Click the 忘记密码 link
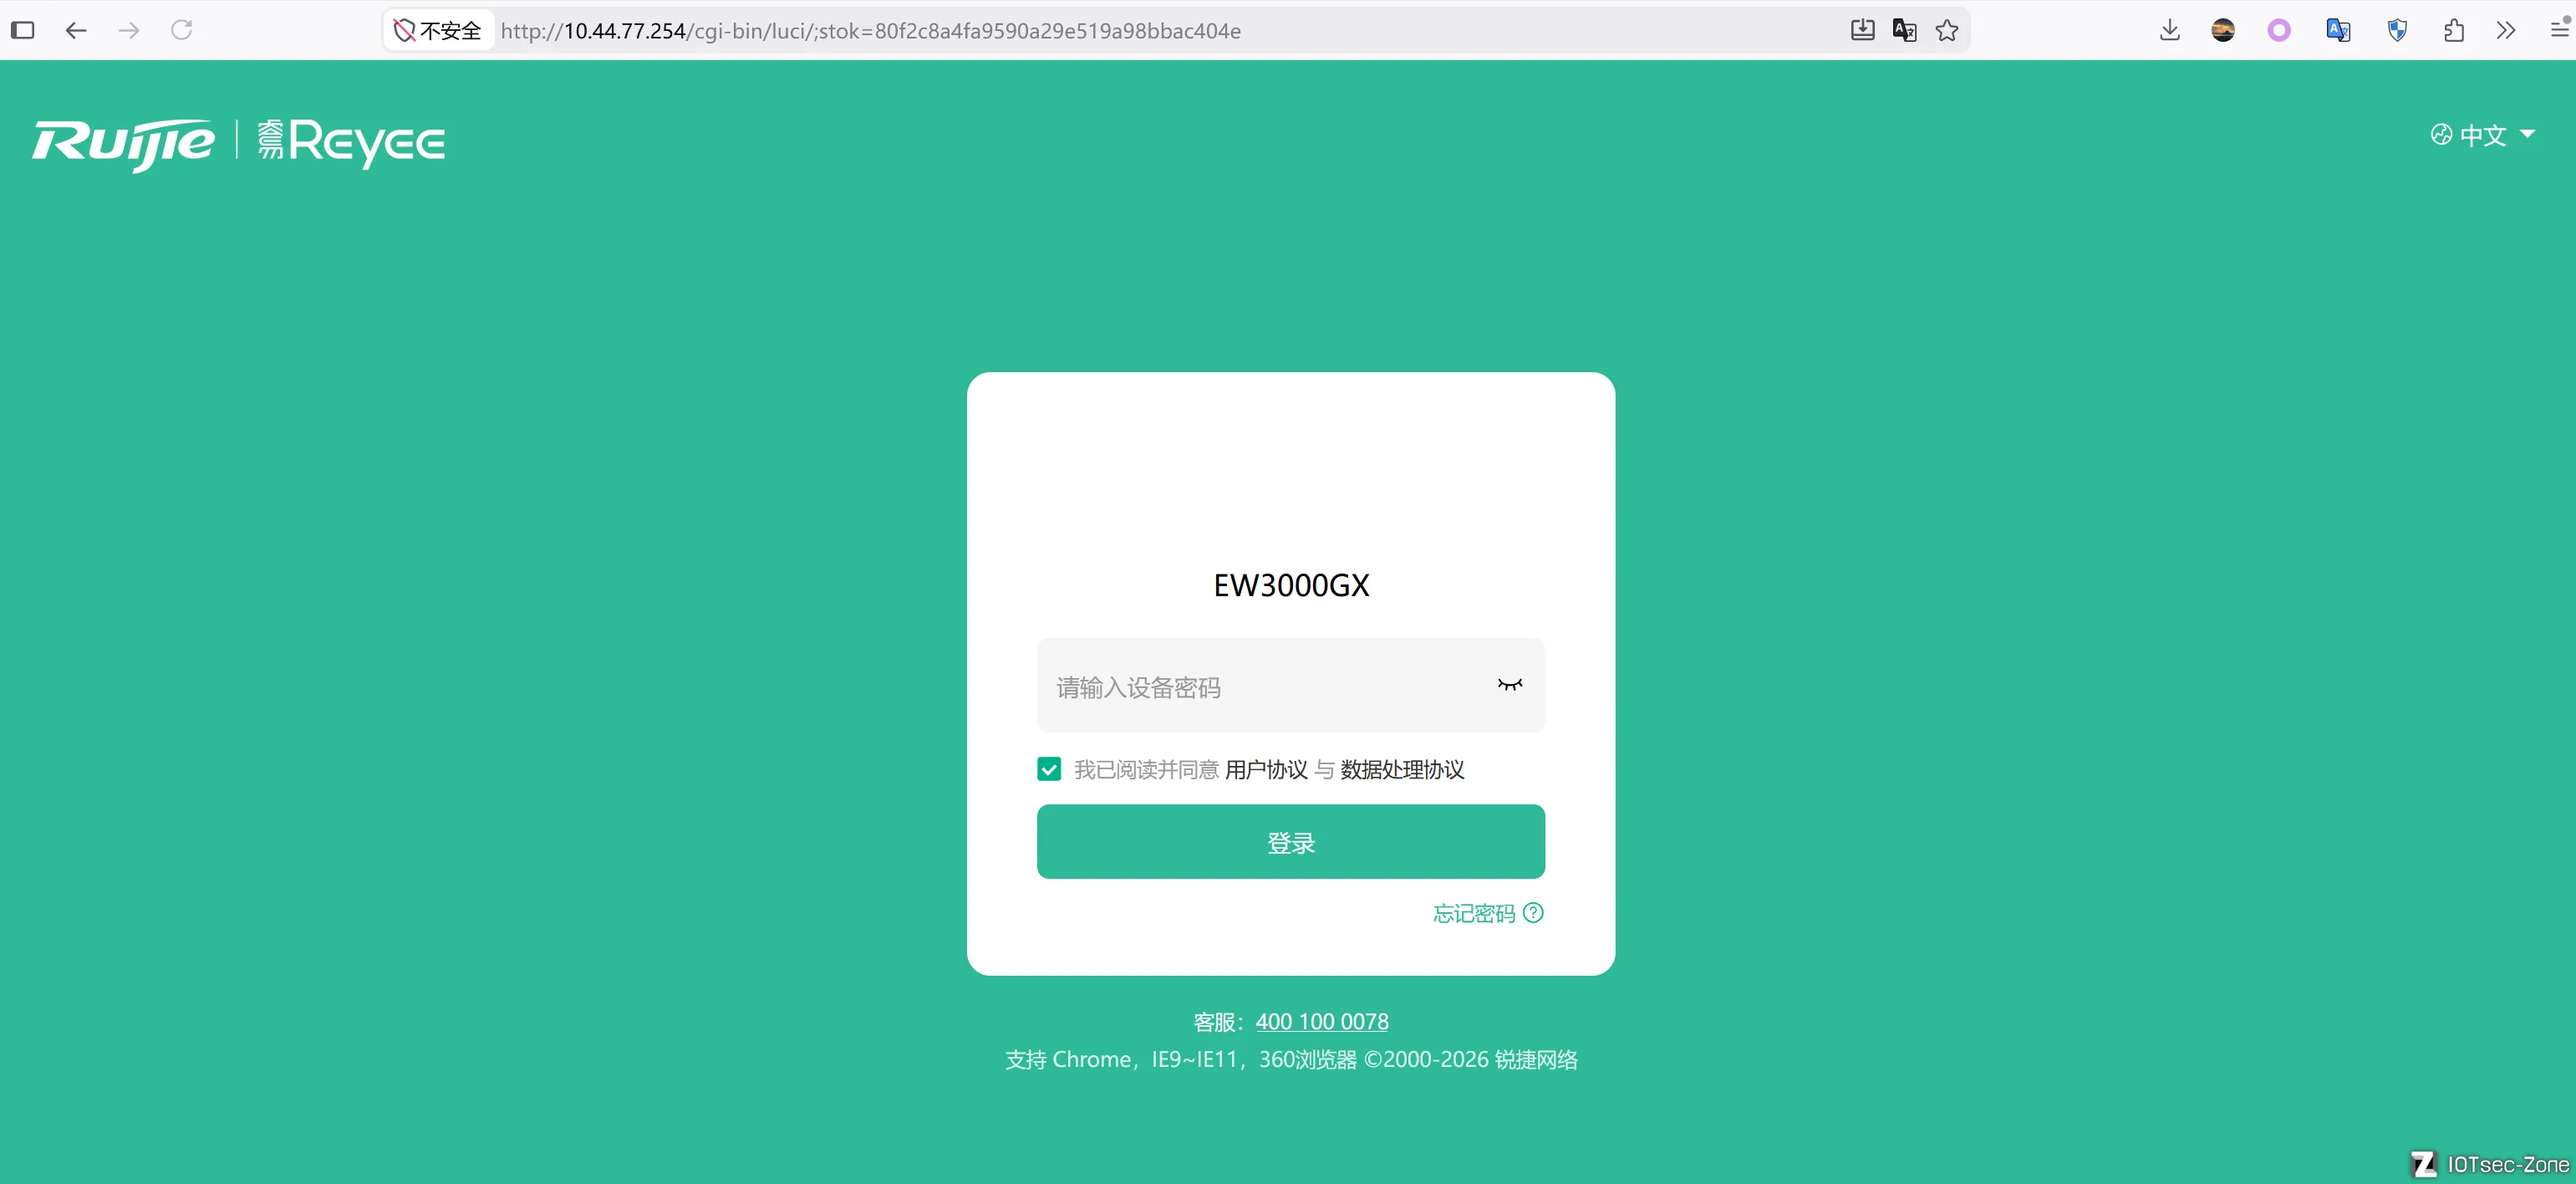Screen dimensions: 2576x1184 (1474, 913)
